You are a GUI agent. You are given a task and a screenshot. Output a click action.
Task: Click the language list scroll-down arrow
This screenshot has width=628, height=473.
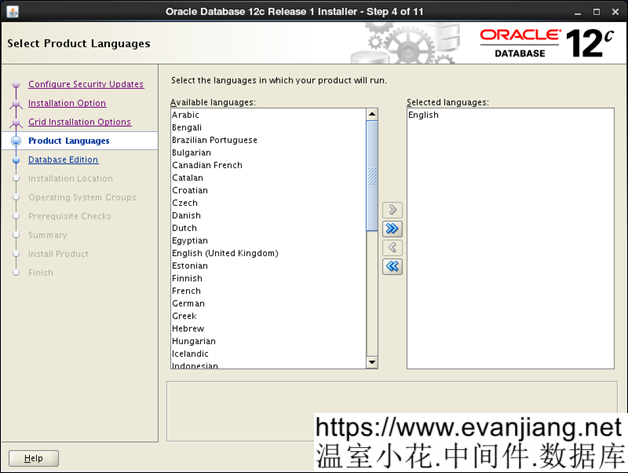pyautogui.click(x=372, y=362)
